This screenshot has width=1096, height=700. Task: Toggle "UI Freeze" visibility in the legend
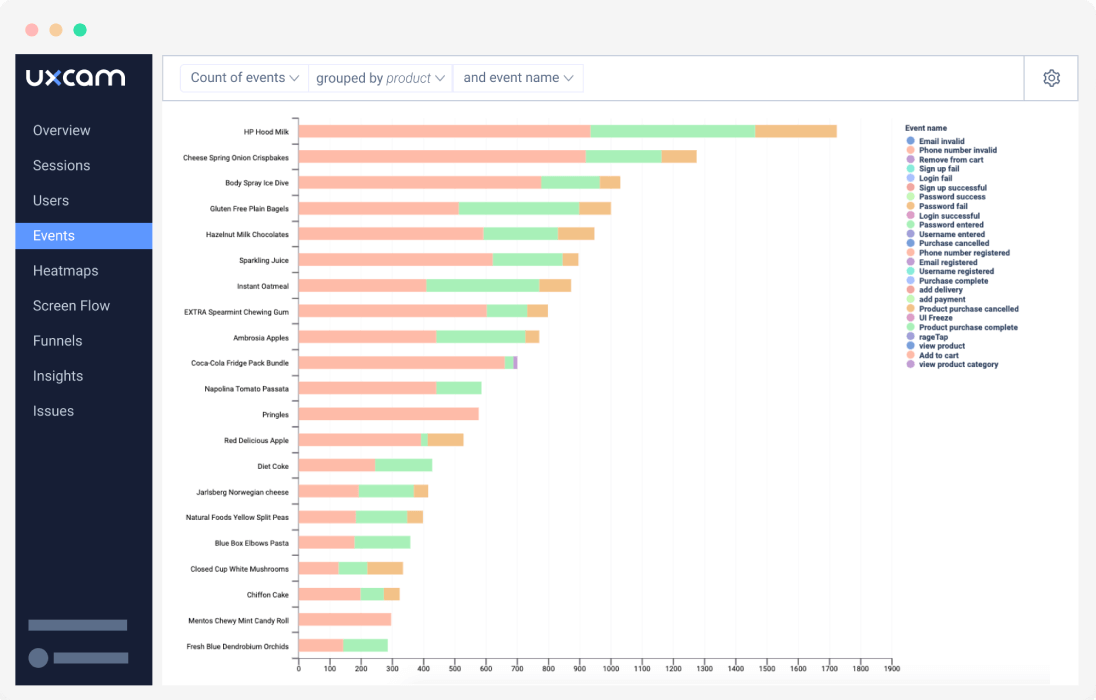(x=936, y=318)
